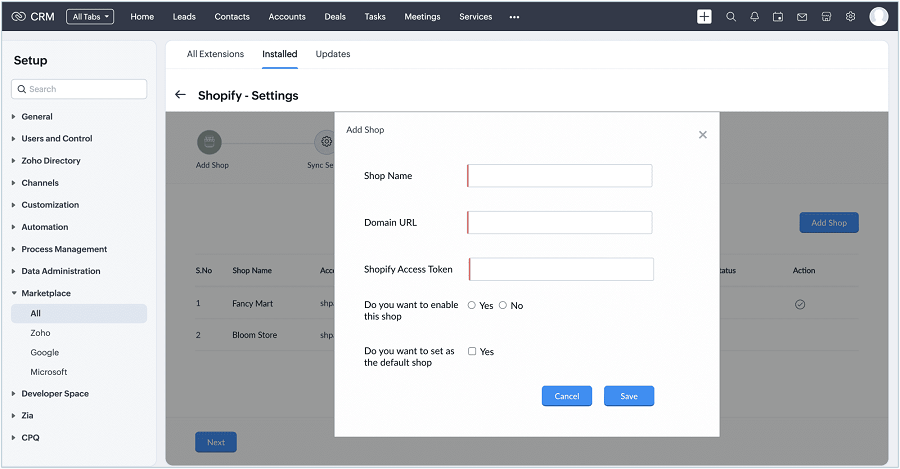Click Save in Add Shop dialog
The height and width of the screenshot is (469, 900).
click(x=629, y=396)
